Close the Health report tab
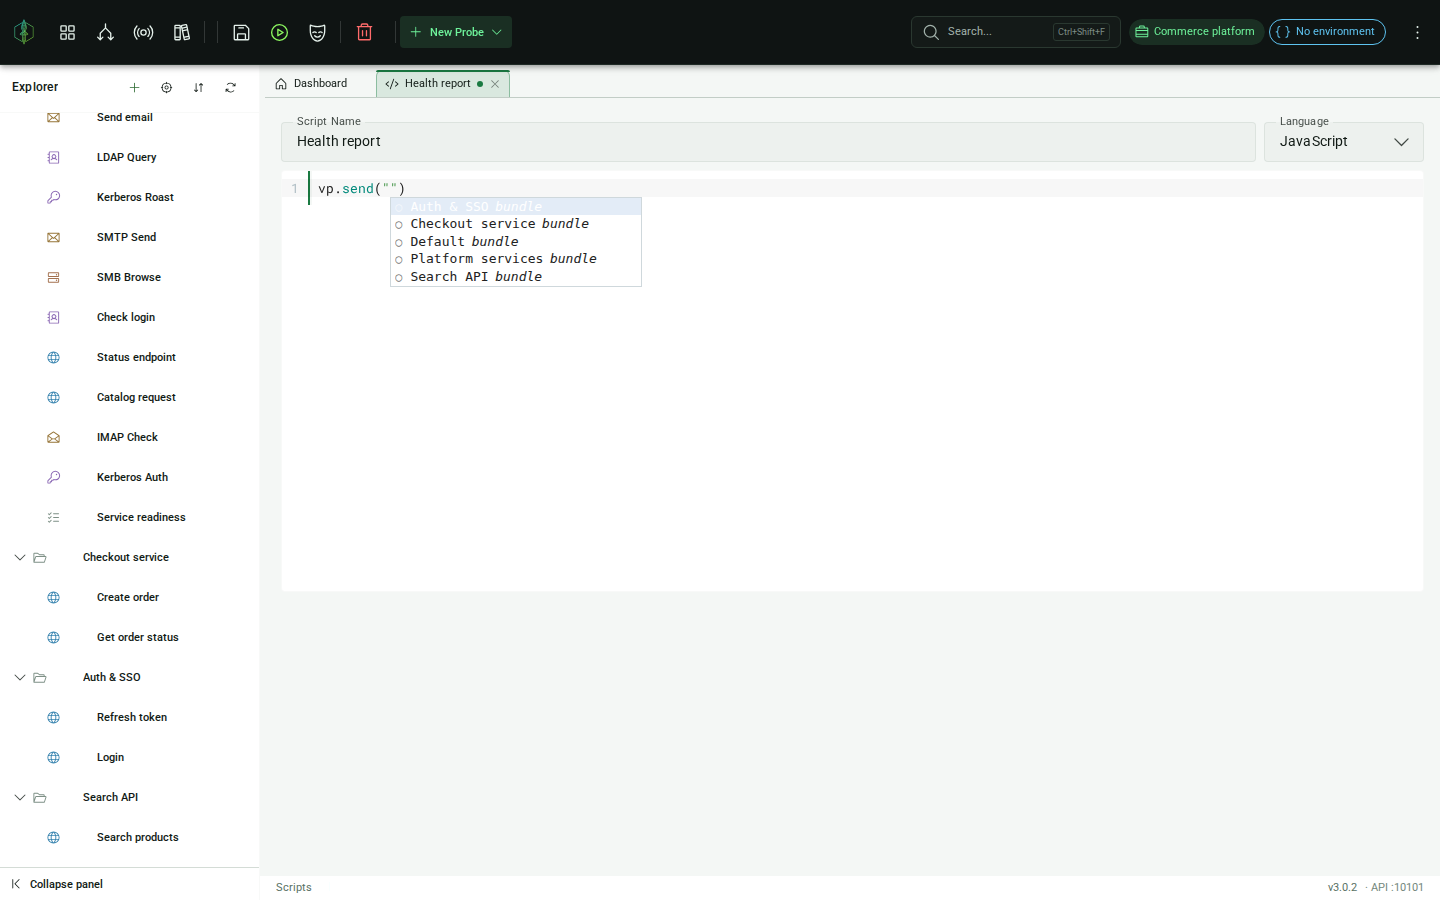 (x=495, y=84)
